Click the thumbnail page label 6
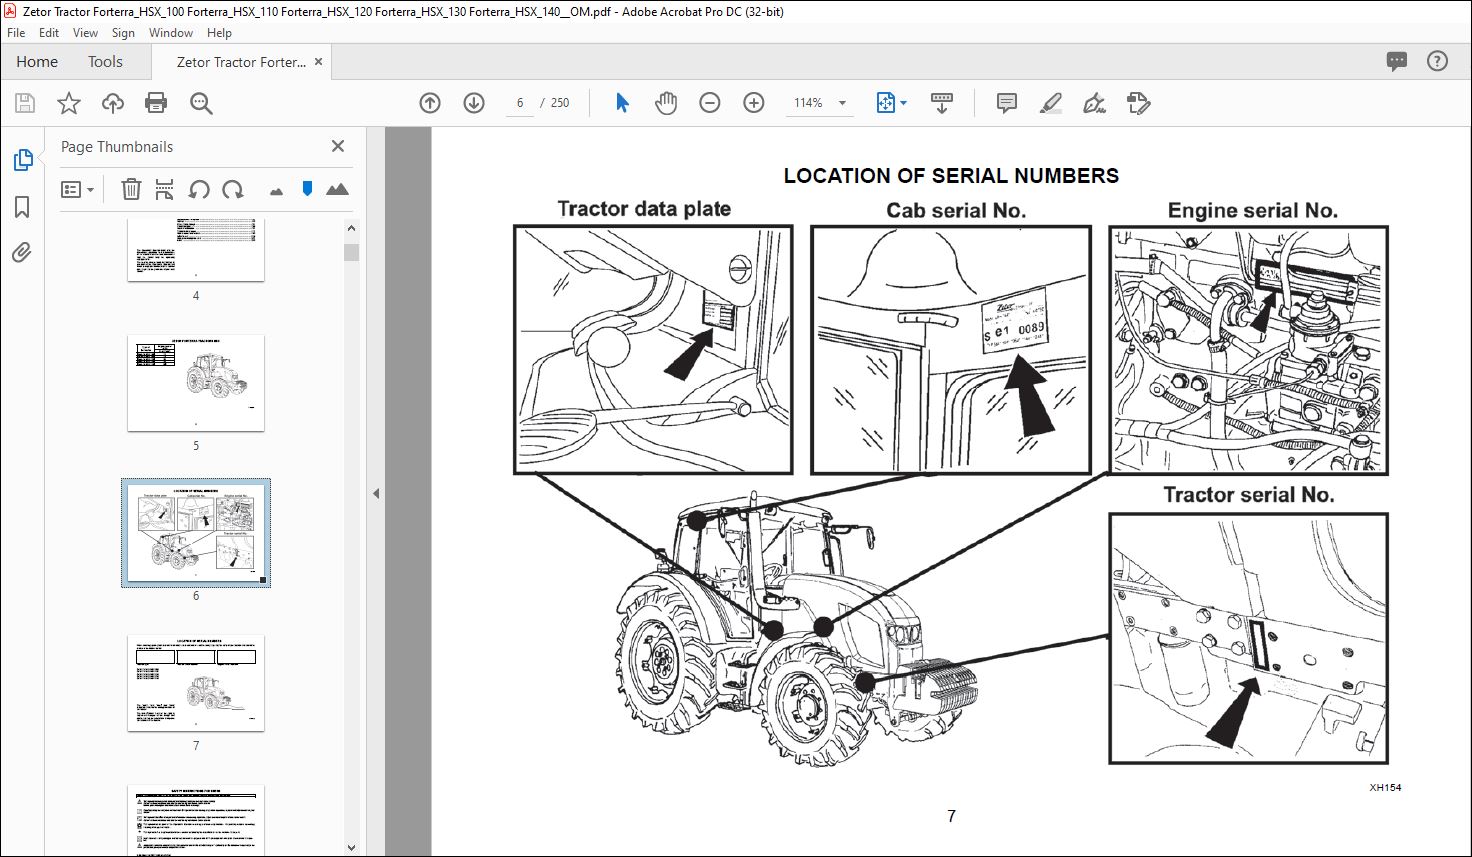Image resolution: width=1472 pixels, height=857 pixels. point(196,596)
